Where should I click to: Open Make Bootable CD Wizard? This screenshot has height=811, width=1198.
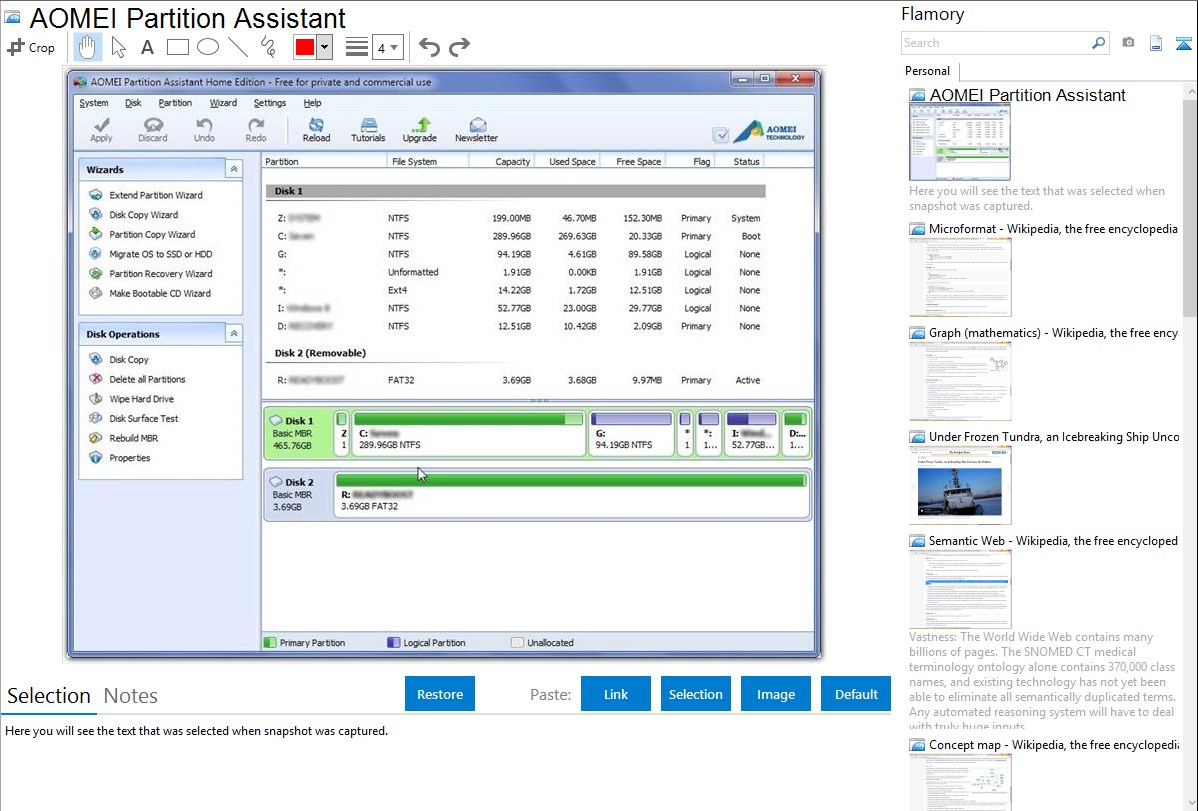[160, 293]
